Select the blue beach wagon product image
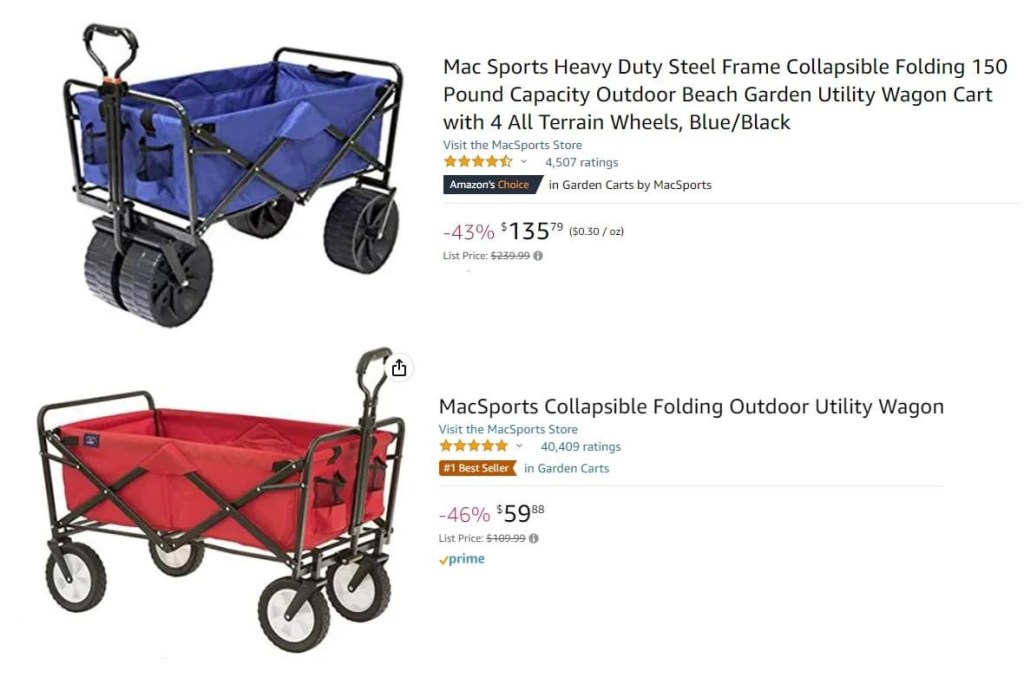This screenshot has height=677, width=1024. point(230,175)
